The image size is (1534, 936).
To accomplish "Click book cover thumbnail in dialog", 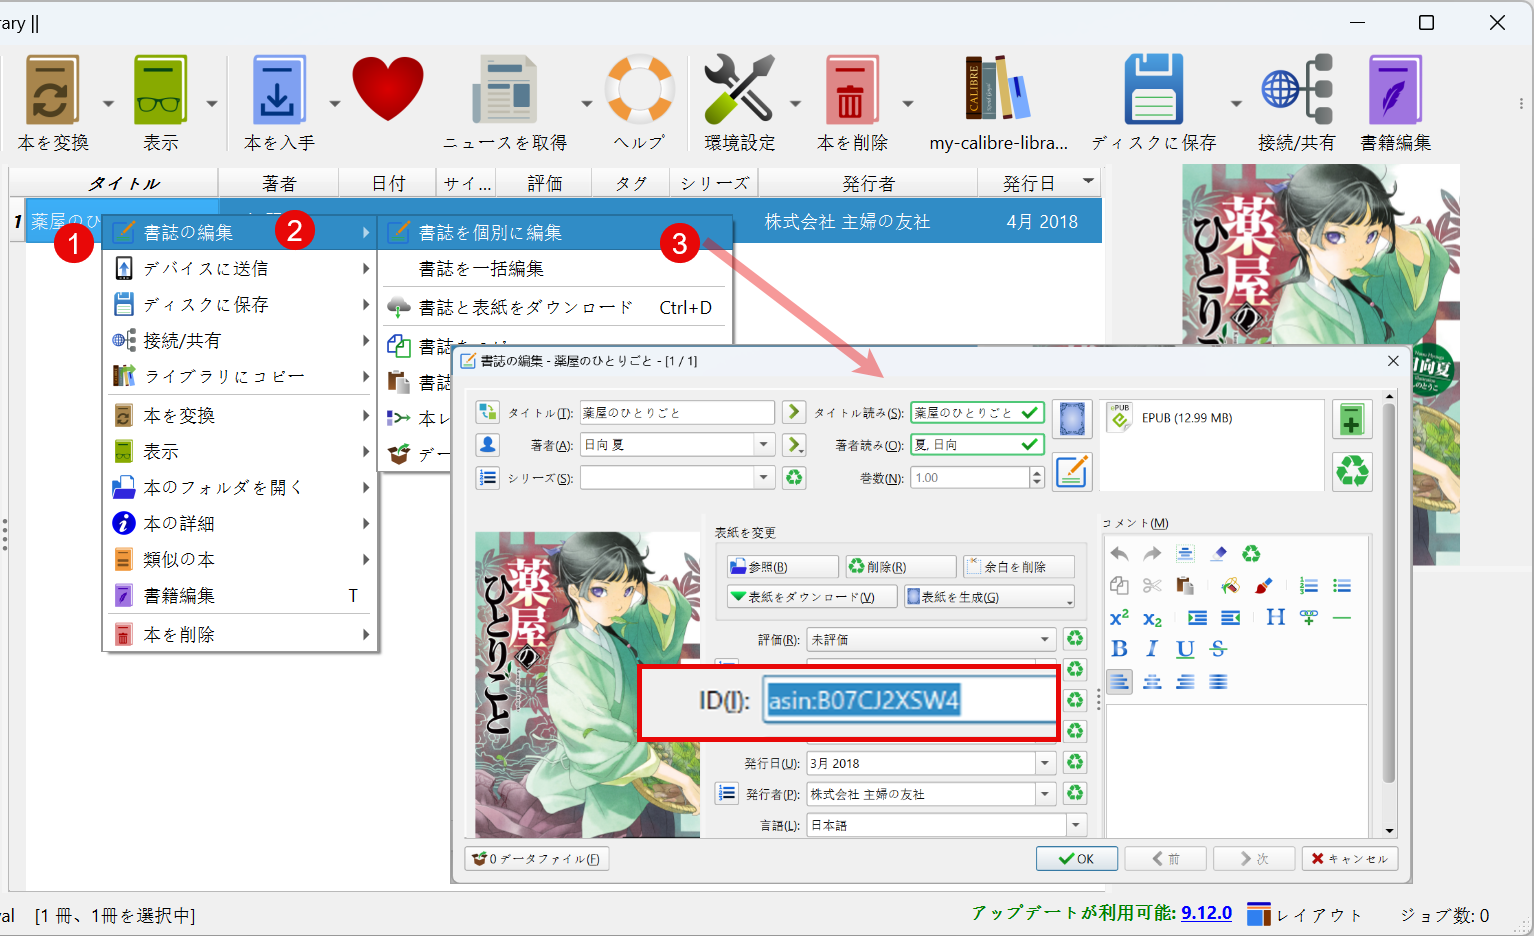I will [587, 685].
